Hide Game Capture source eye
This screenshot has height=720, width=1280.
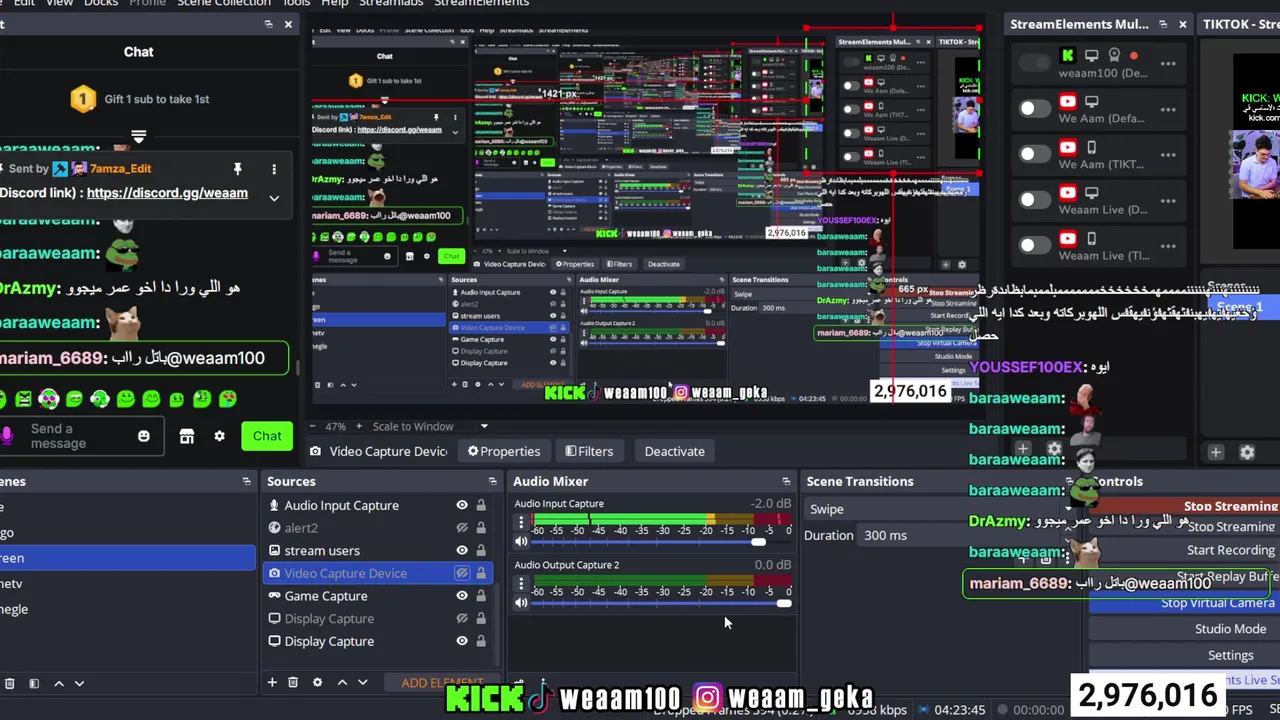coord(462,596)
